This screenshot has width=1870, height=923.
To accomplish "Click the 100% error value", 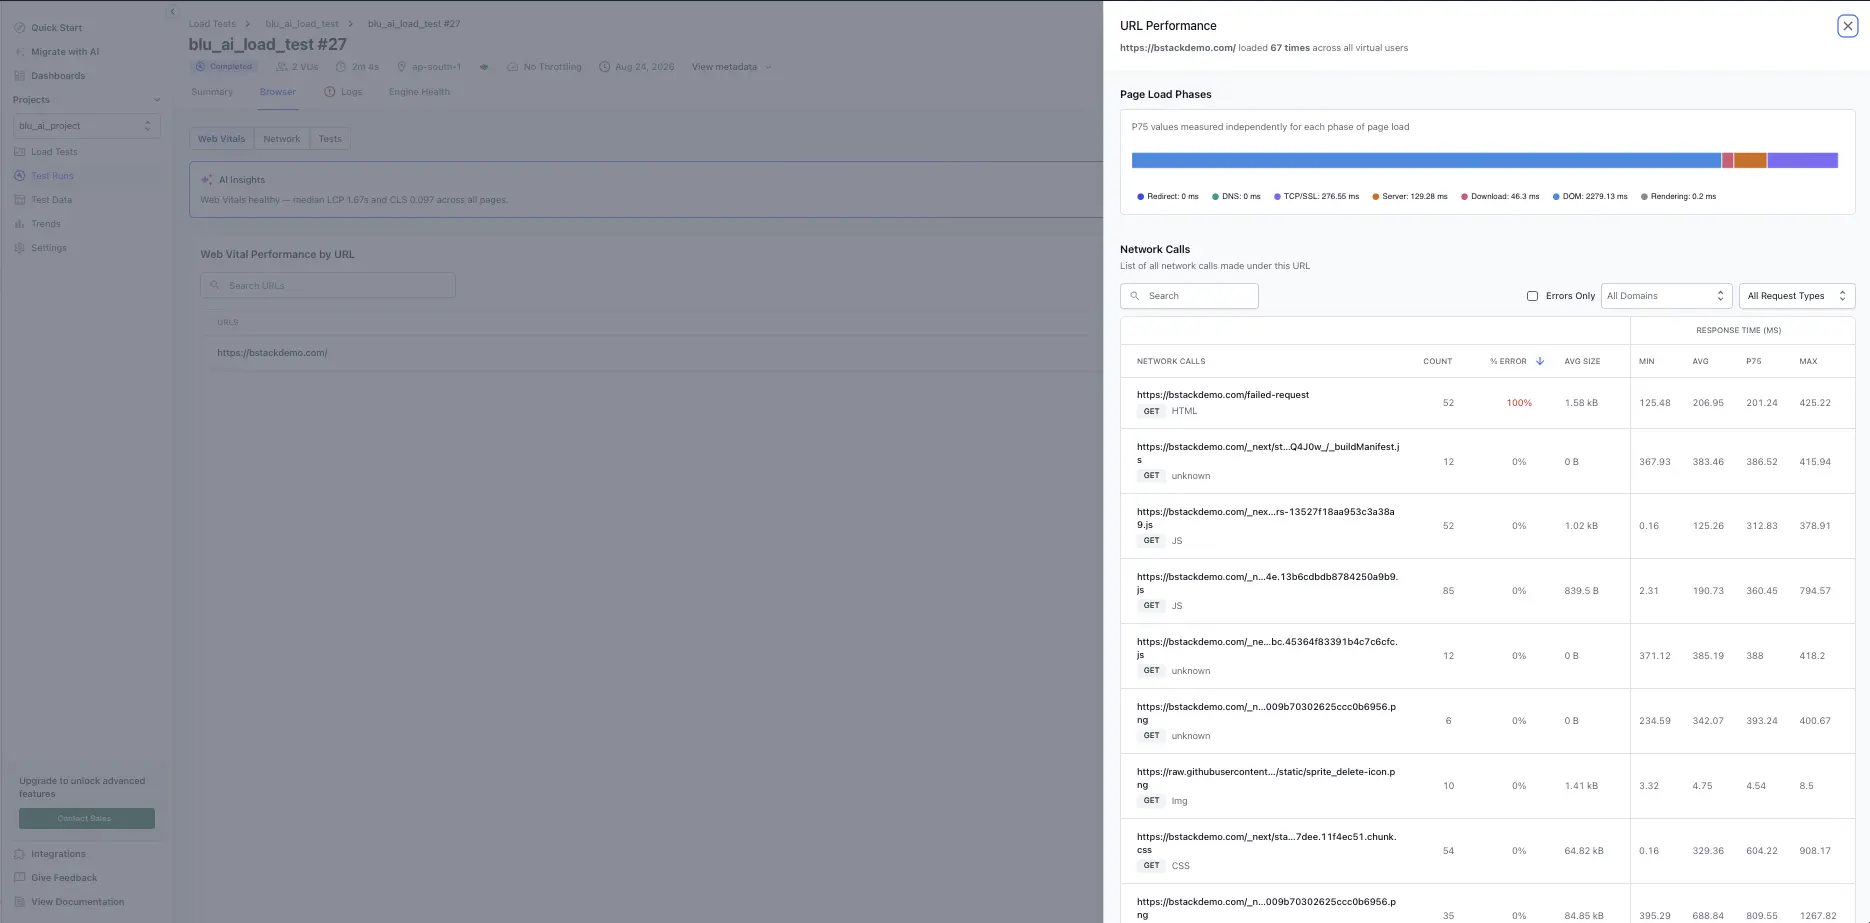I will [1519, 403].
